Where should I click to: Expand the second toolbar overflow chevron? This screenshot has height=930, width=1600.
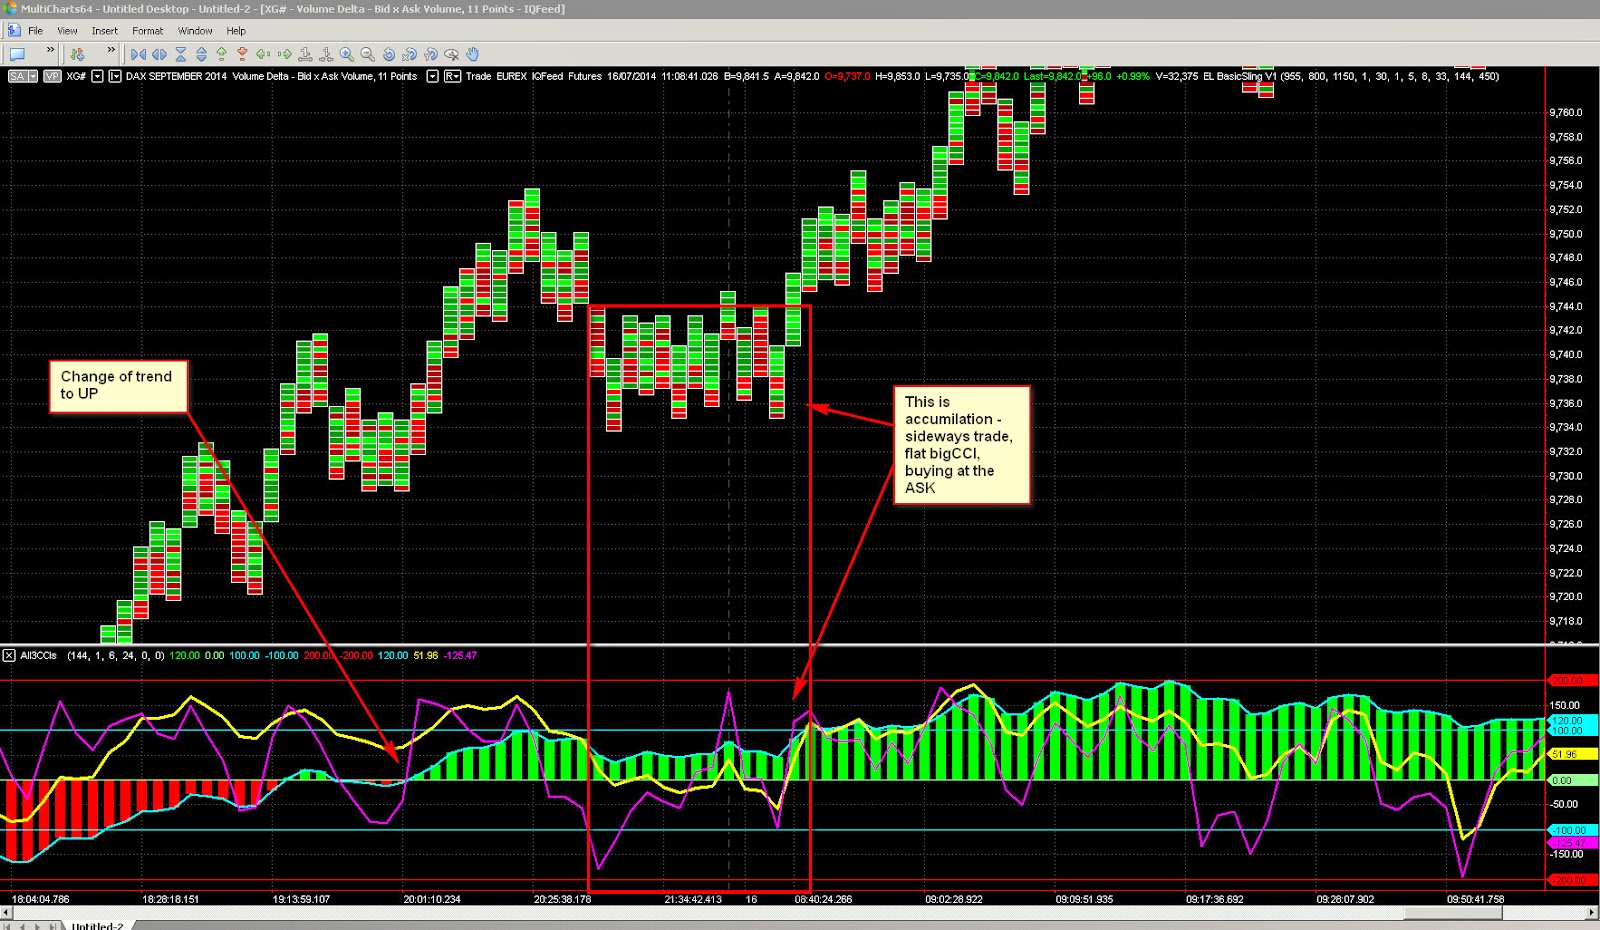click(x=112, y=51)
